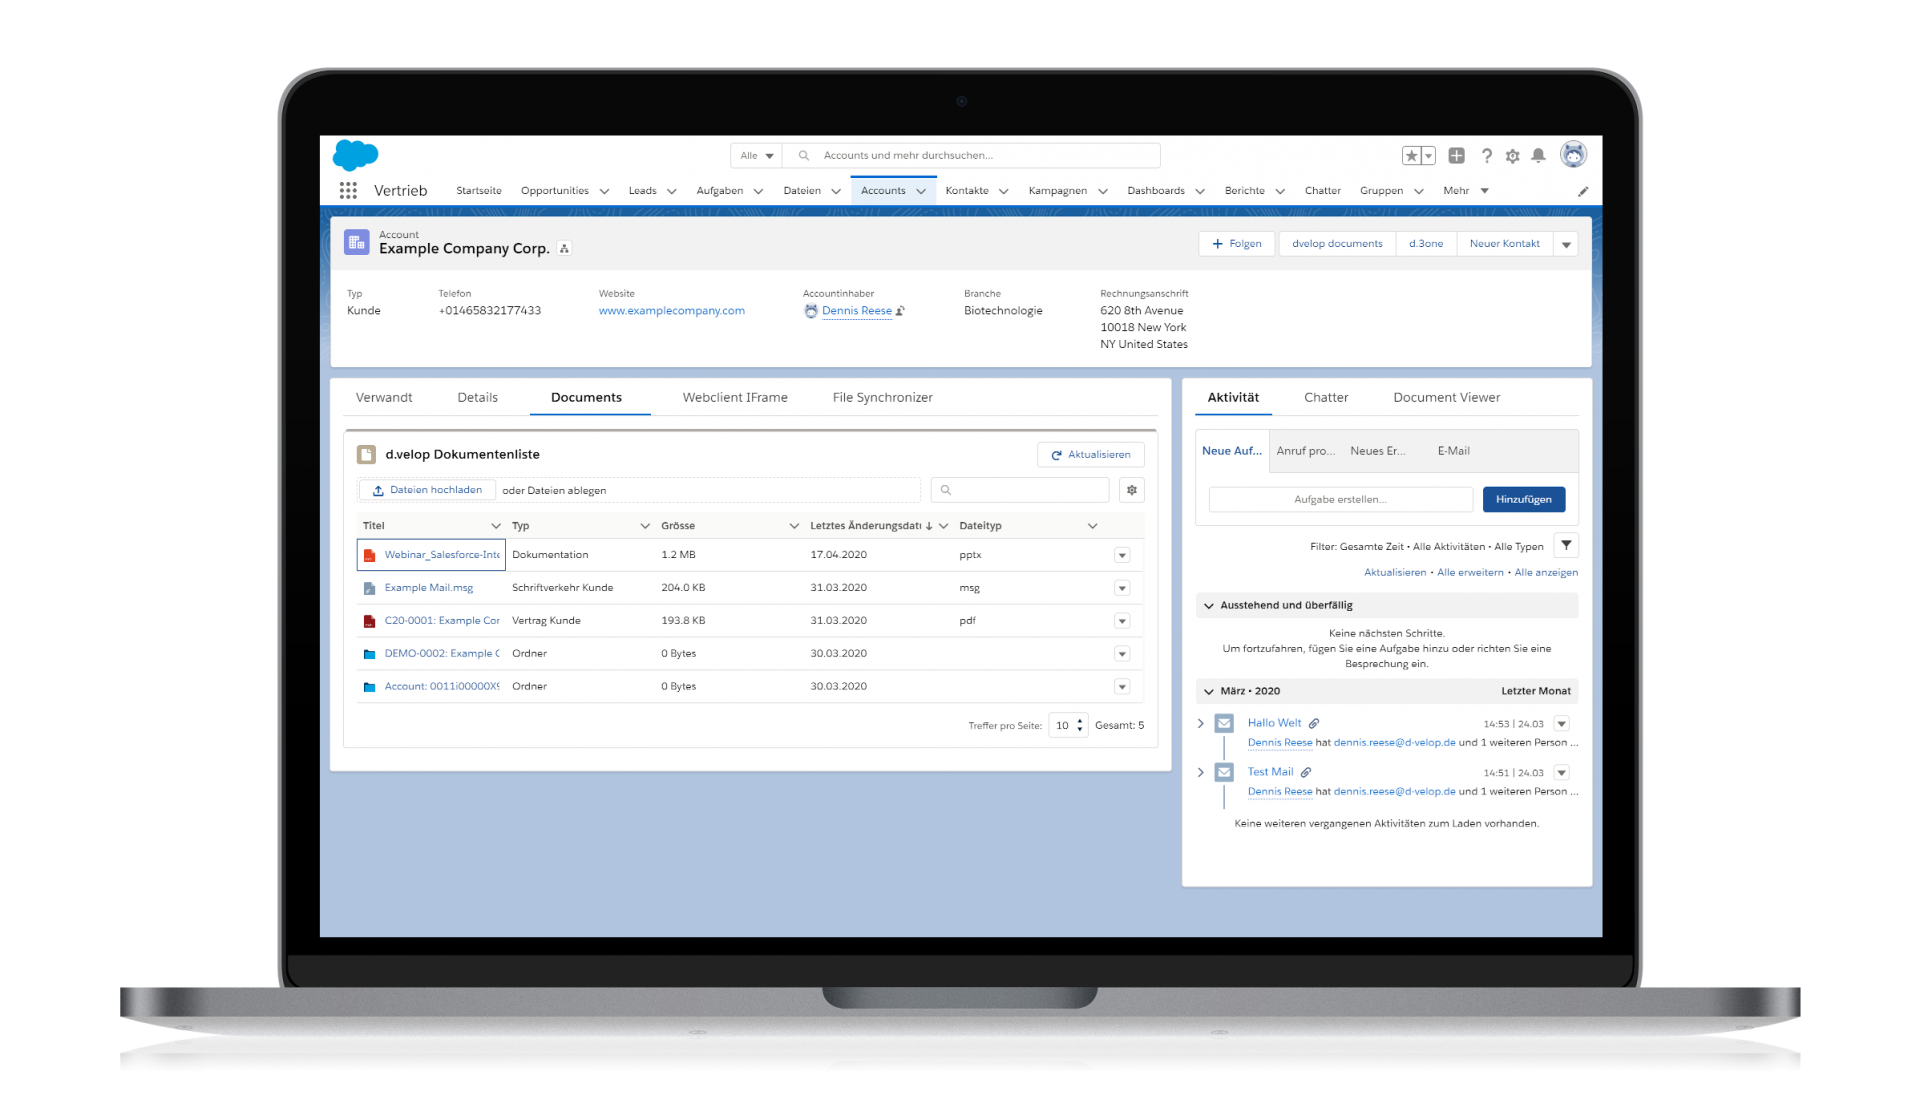The image size is (1920, 1104).
Task: Click folder icon of DEMO-0002 row
Action: 369,654
